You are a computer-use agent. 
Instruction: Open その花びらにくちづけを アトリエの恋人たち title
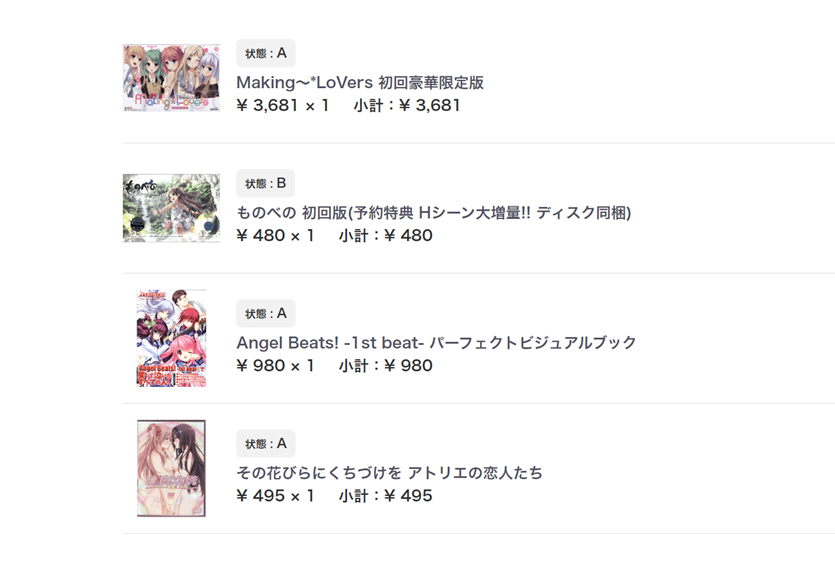coord(389,473)
